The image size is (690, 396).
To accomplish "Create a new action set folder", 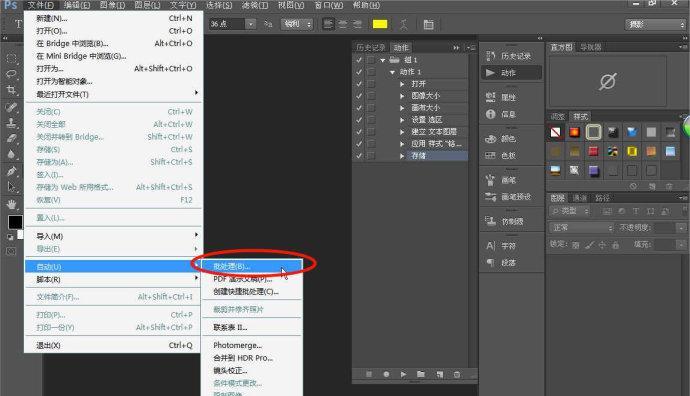I will [421, 374].
